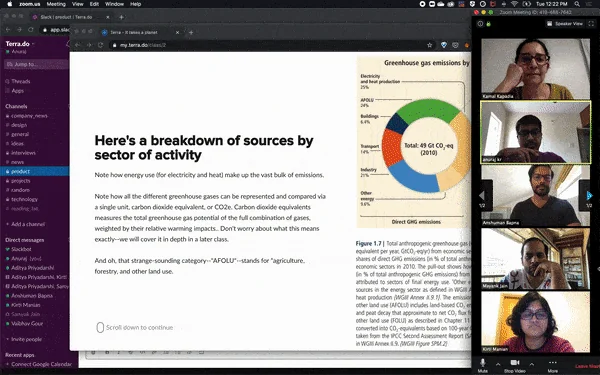Screen dimensions: 600x375
Task: Reload the Slack browser window
Action: point(31,29)
